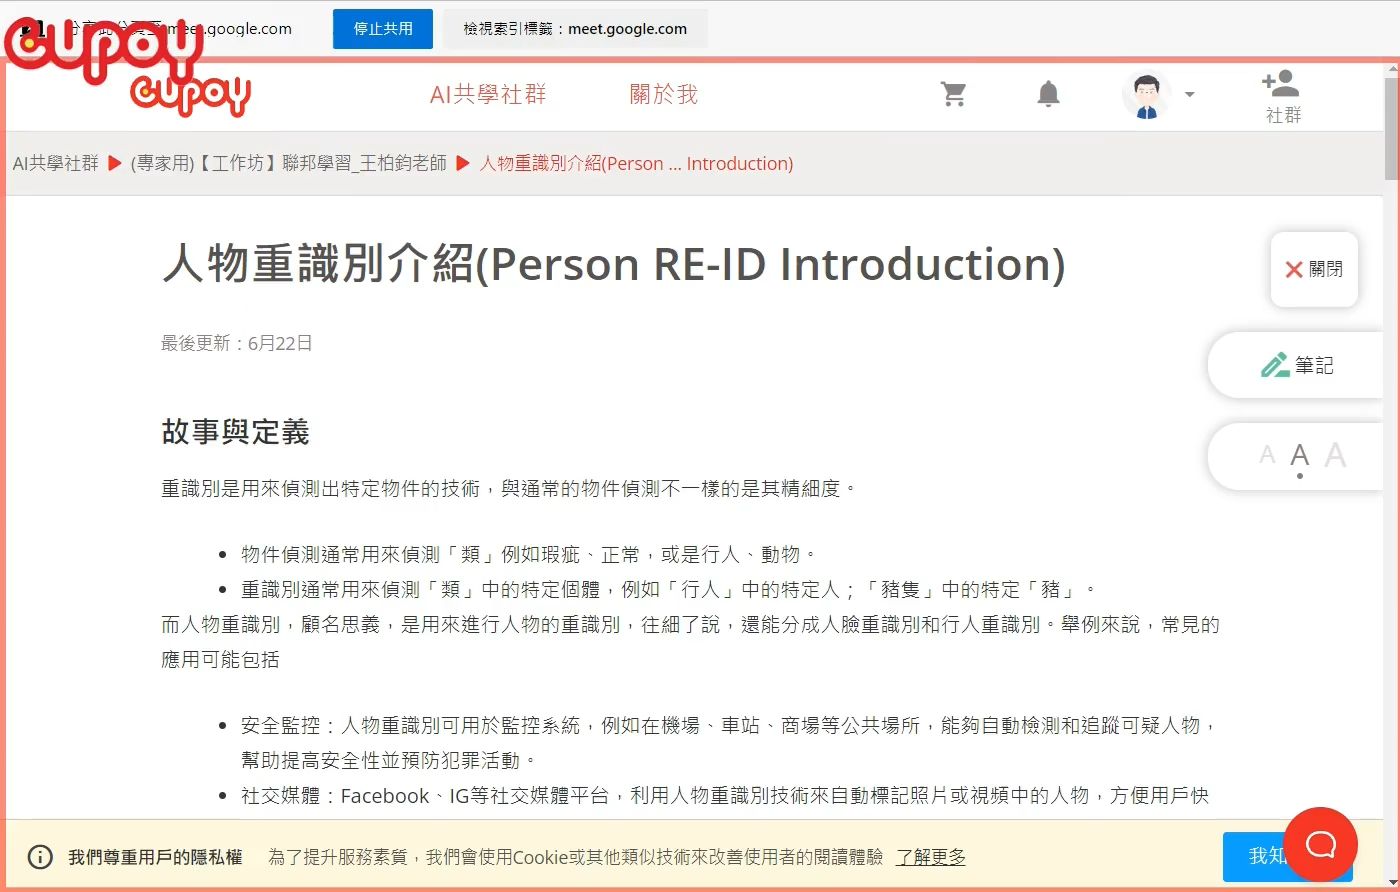Viewport: 1400px width, 892px height.
Task: Expand the user avatar dropdown
Action: 1189,93
